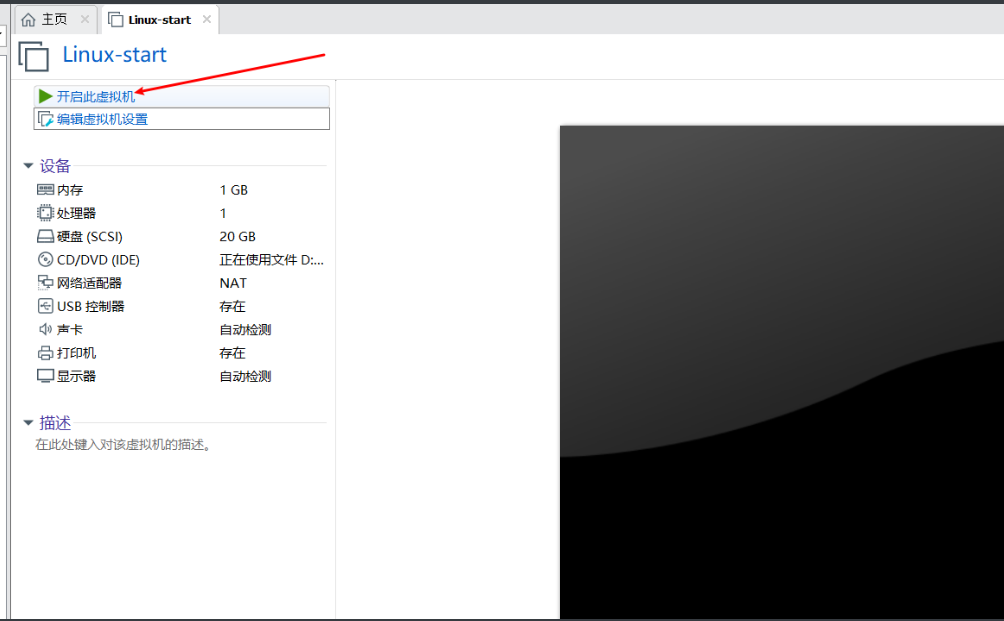Click 开启此虚拟机 to start the VM
The width and height of the screenshot is (1004, 621).
click(96, 97)
